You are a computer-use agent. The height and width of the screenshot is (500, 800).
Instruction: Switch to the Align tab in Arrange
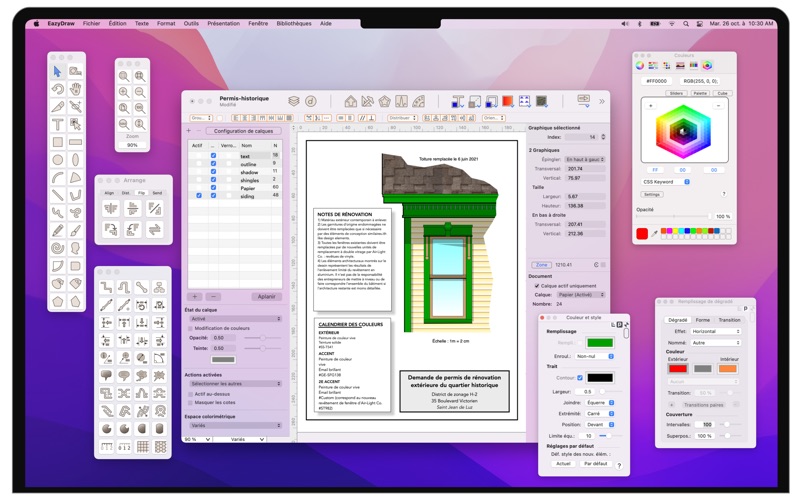click(x=109, y=193)
